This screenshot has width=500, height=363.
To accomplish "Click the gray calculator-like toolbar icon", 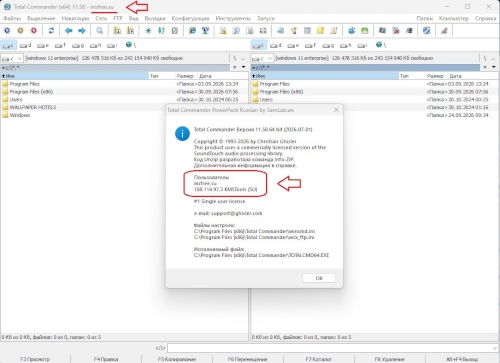I will (x=307, y=31).
